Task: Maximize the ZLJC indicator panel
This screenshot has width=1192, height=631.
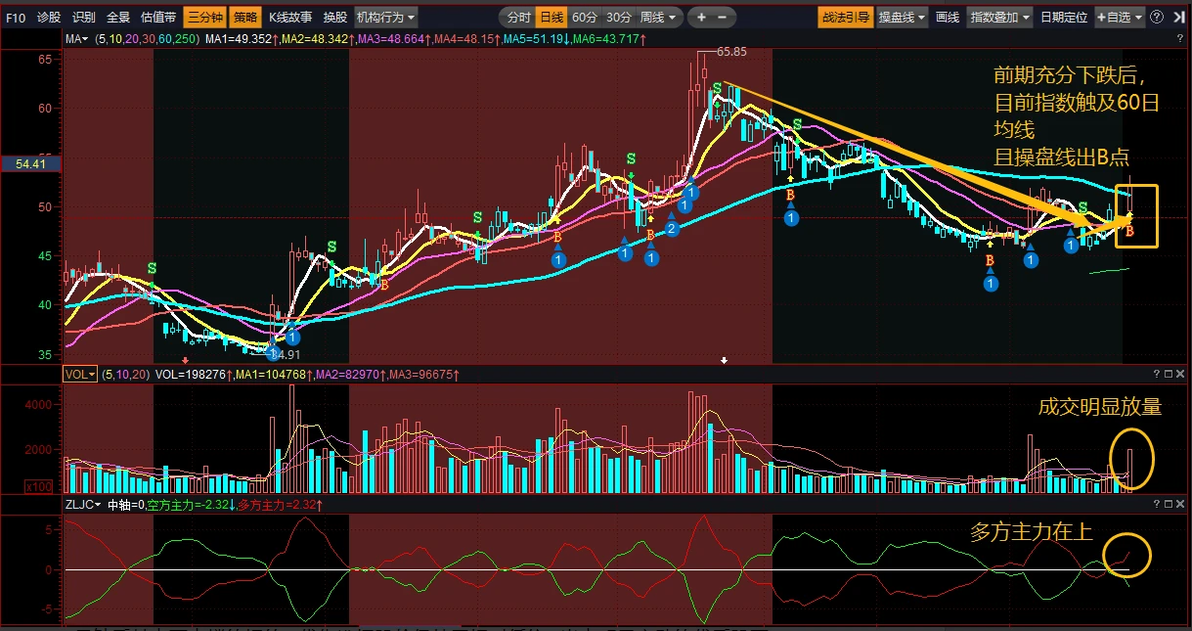Action: [x=1168, y=504]
